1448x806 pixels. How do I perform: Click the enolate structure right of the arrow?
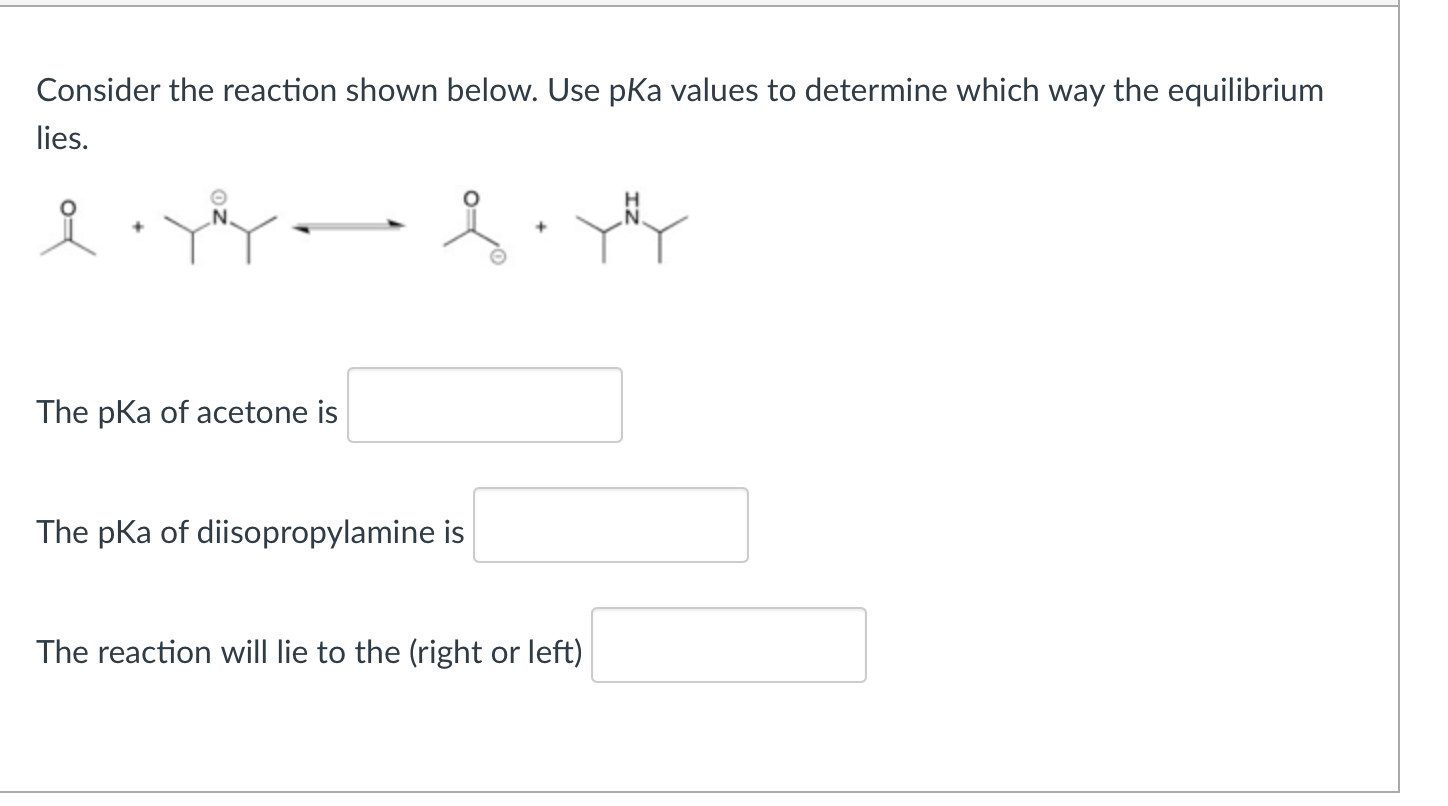coord(473,228)
